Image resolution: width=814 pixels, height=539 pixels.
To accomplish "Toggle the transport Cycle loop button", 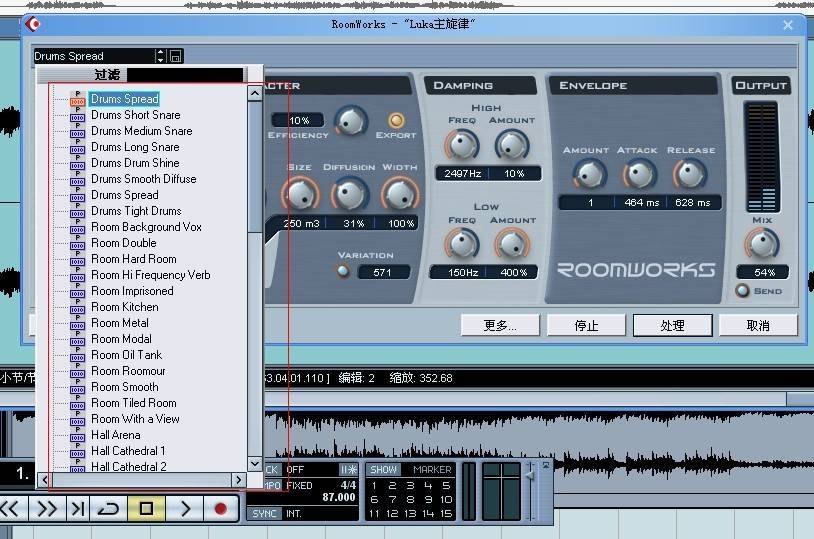I will tap(108, 508).
